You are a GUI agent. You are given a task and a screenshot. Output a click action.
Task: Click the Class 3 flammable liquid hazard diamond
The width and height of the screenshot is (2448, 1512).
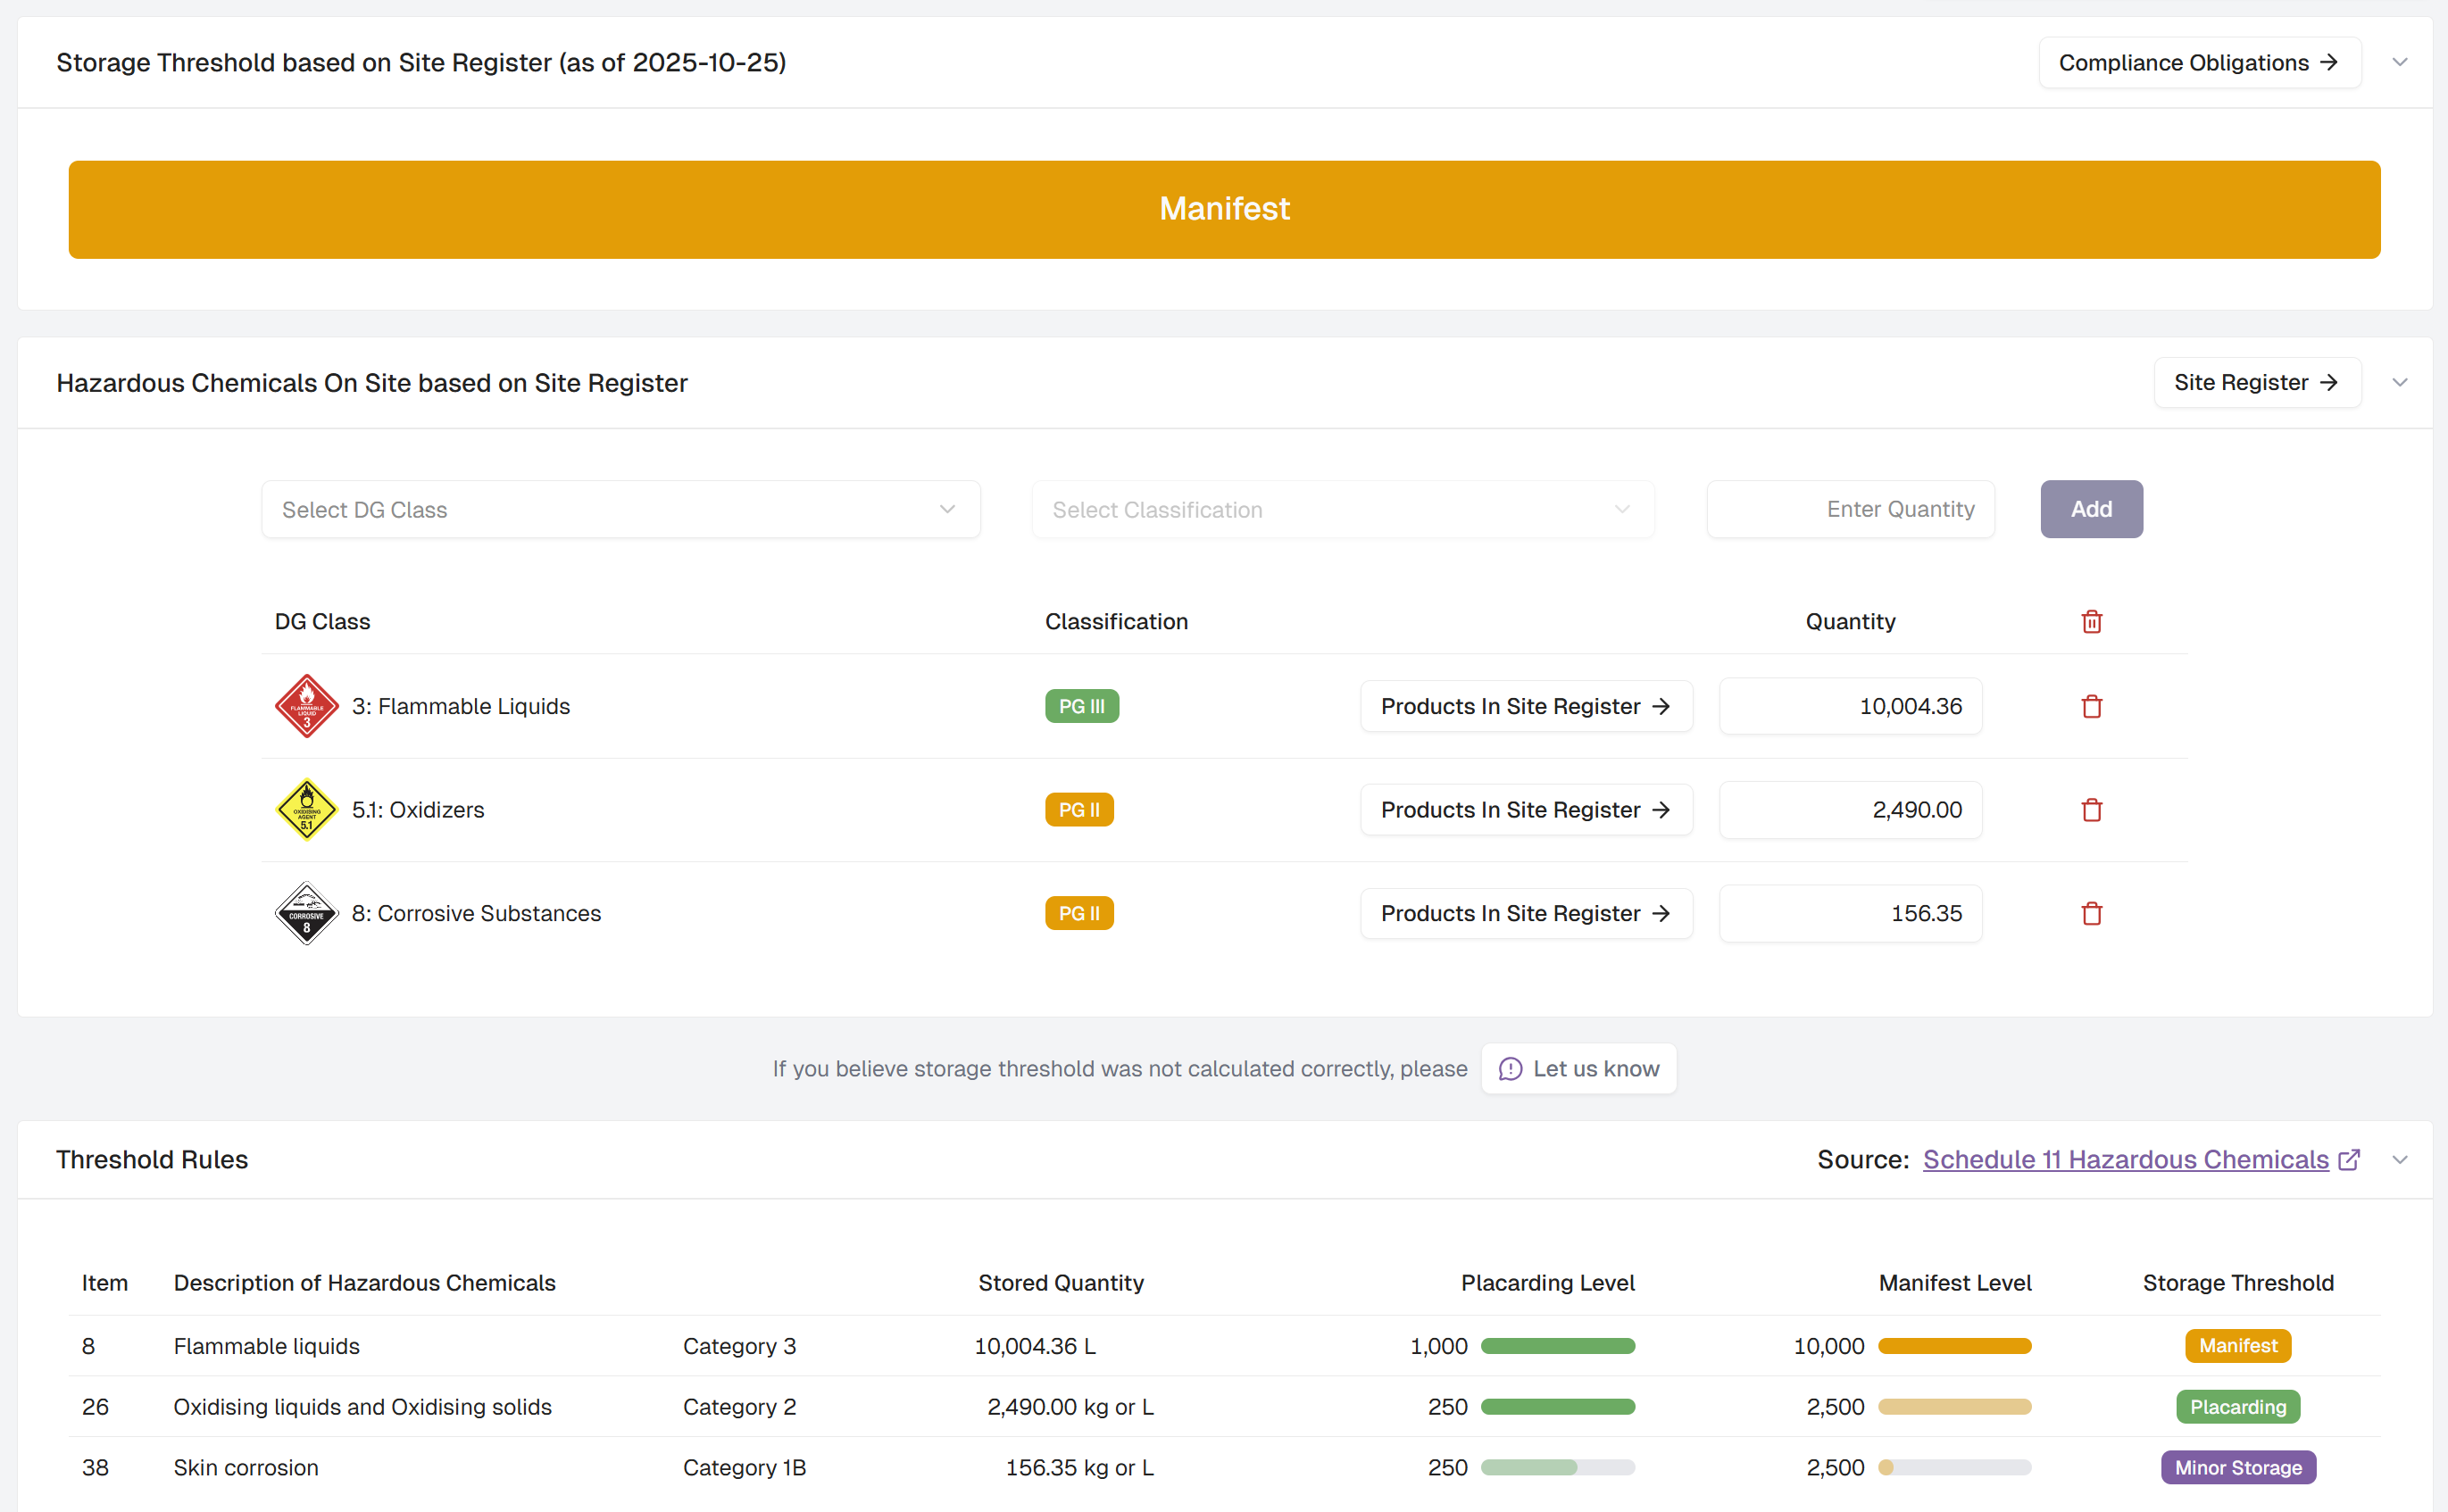(x=307, y=706)
